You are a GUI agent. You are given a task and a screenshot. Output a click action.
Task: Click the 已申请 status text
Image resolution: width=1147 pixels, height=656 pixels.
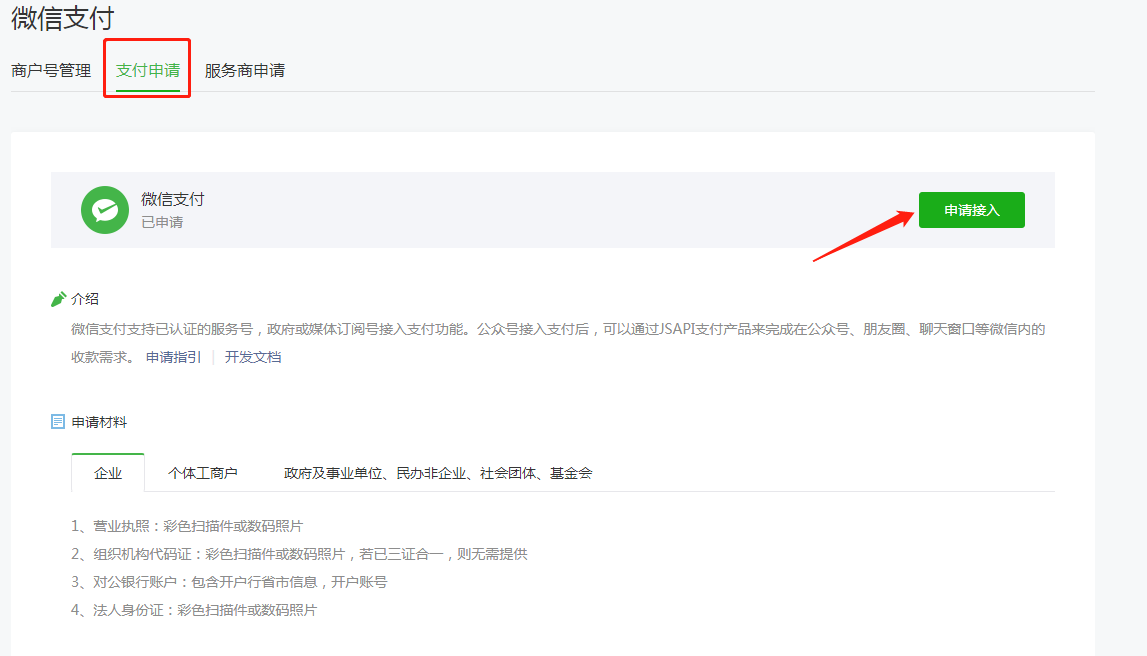click(x=162, y=222)
